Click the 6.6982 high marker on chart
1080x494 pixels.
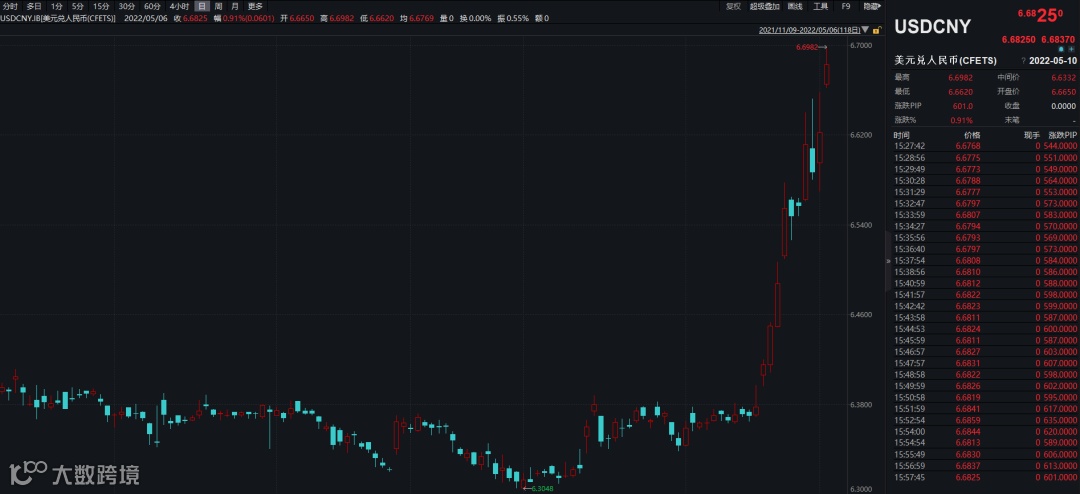(x=807, y=48)
